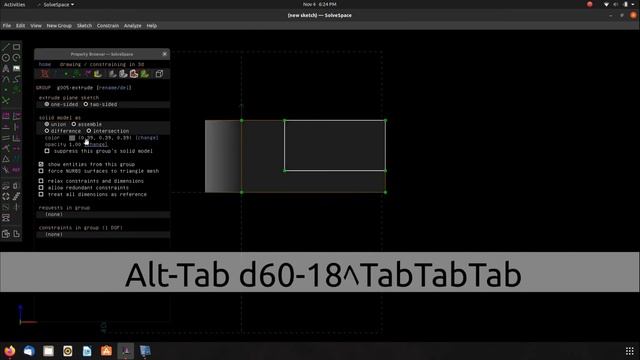The image size is (640, 360).
Task: Open Thunderbird mail from the dock
Action: pos(29,351)
